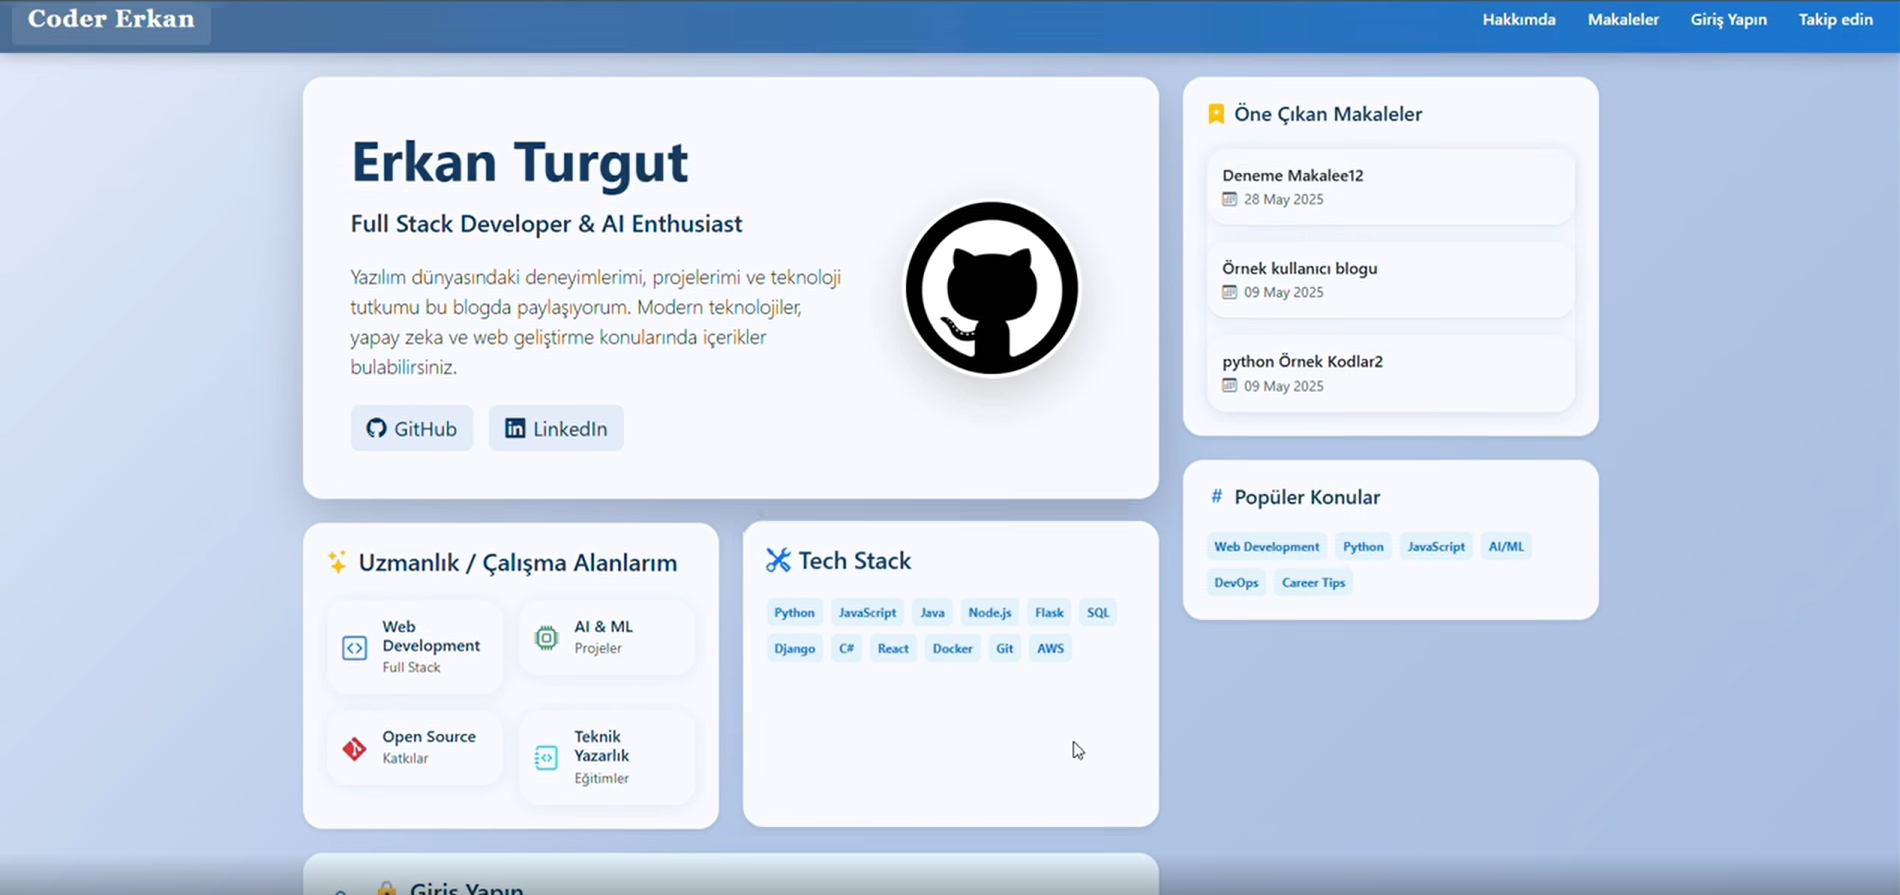The height and width of the screenshot is (895, 1900).
Task: Click the Java tech tag
Action: click(x=932, y=612)
